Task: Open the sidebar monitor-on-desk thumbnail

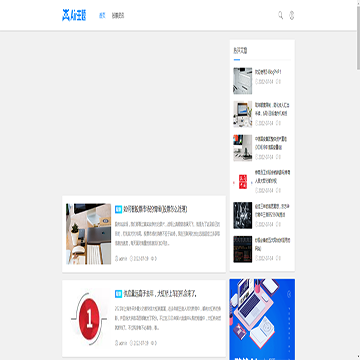Action: 243,114
